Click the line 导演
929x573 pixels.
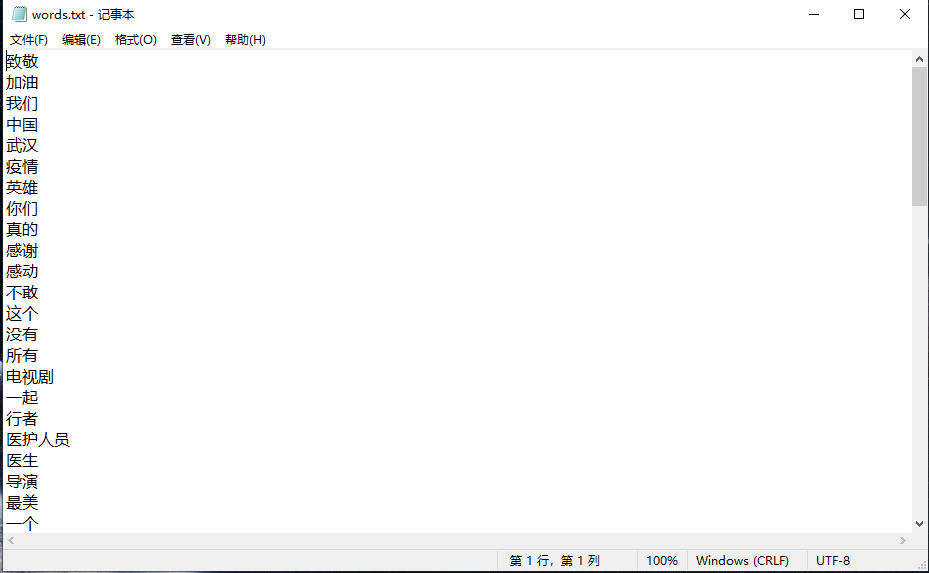(x=22, y=482)
